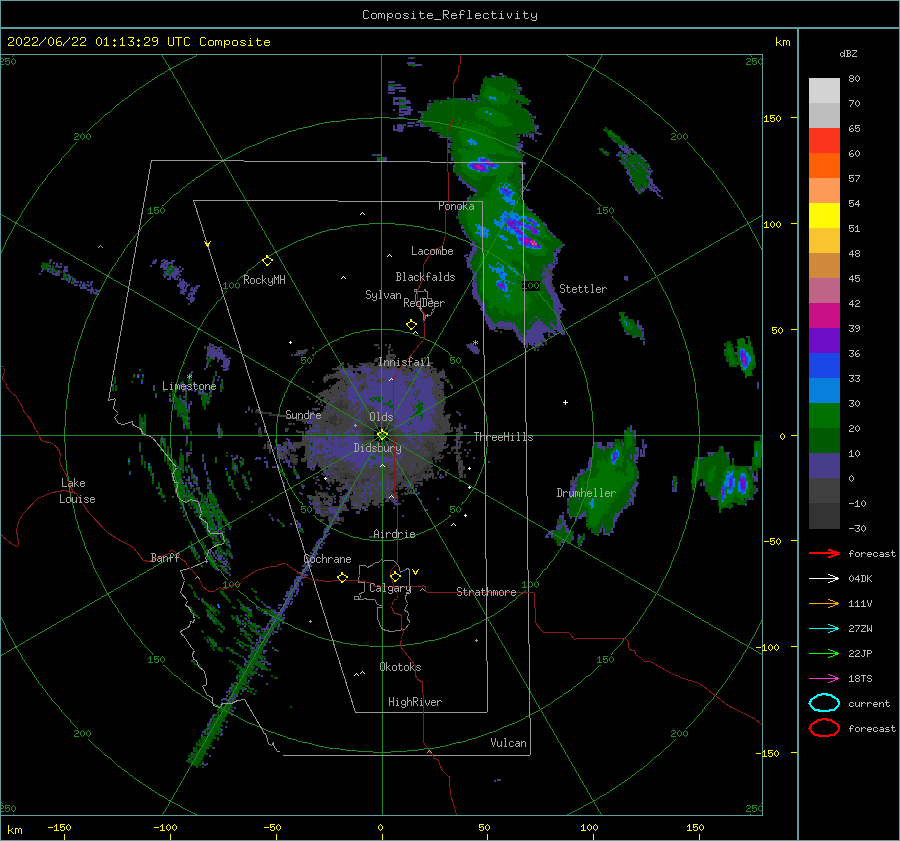Click the yellow 51-54 dBZ color swatch

pos(824,216)
